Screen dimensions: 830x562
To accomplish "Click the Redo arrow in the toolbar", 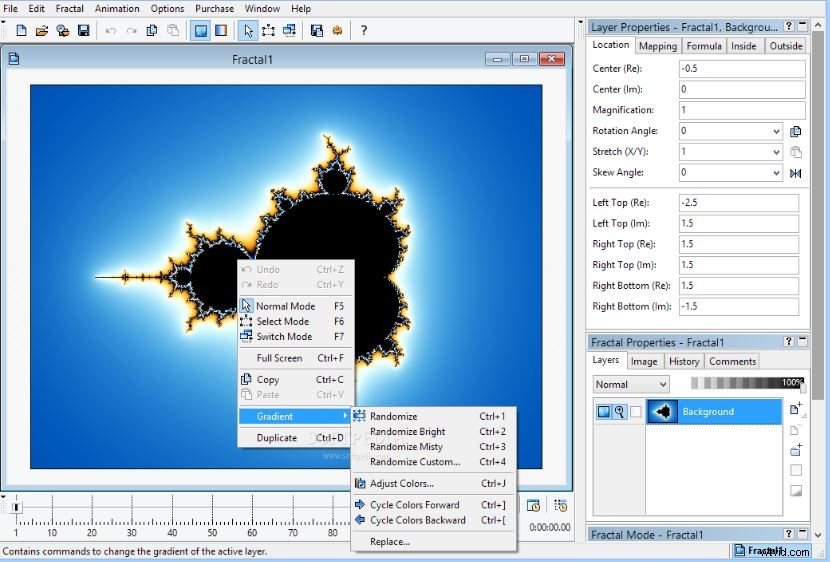I will pyautogui.click(x=131, y=31).
